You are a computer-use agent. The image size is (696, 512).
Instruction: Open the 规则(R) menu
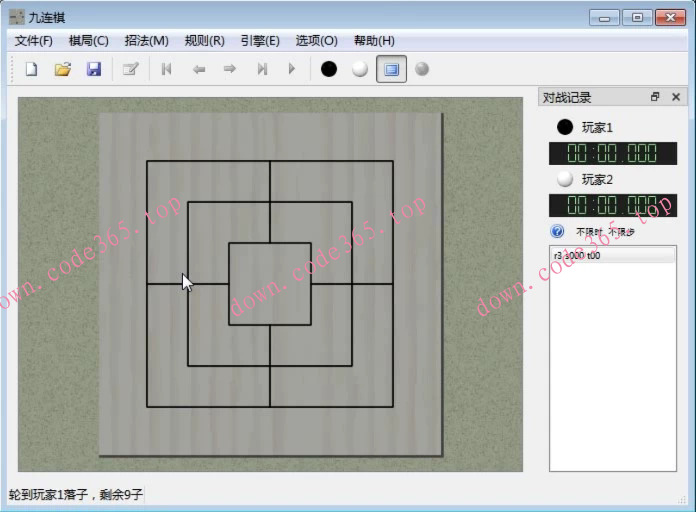pyautogui.click(x=204, y=41)
